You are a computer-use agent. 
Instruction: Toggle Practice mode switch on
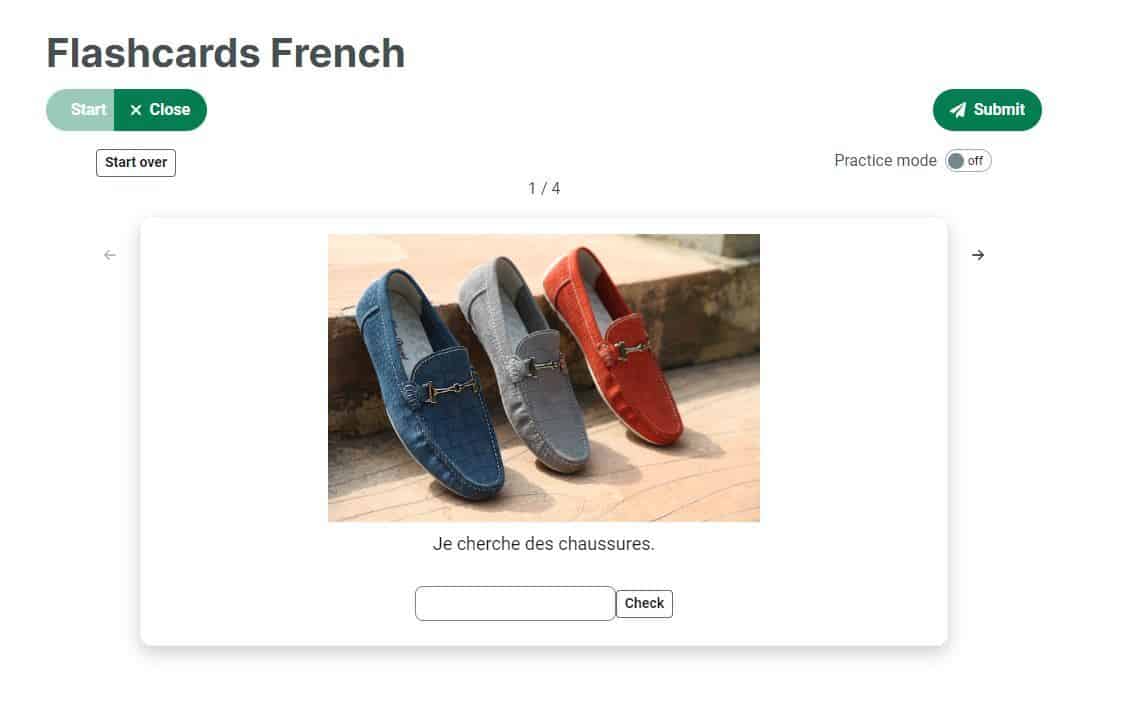tap(967, 161)
